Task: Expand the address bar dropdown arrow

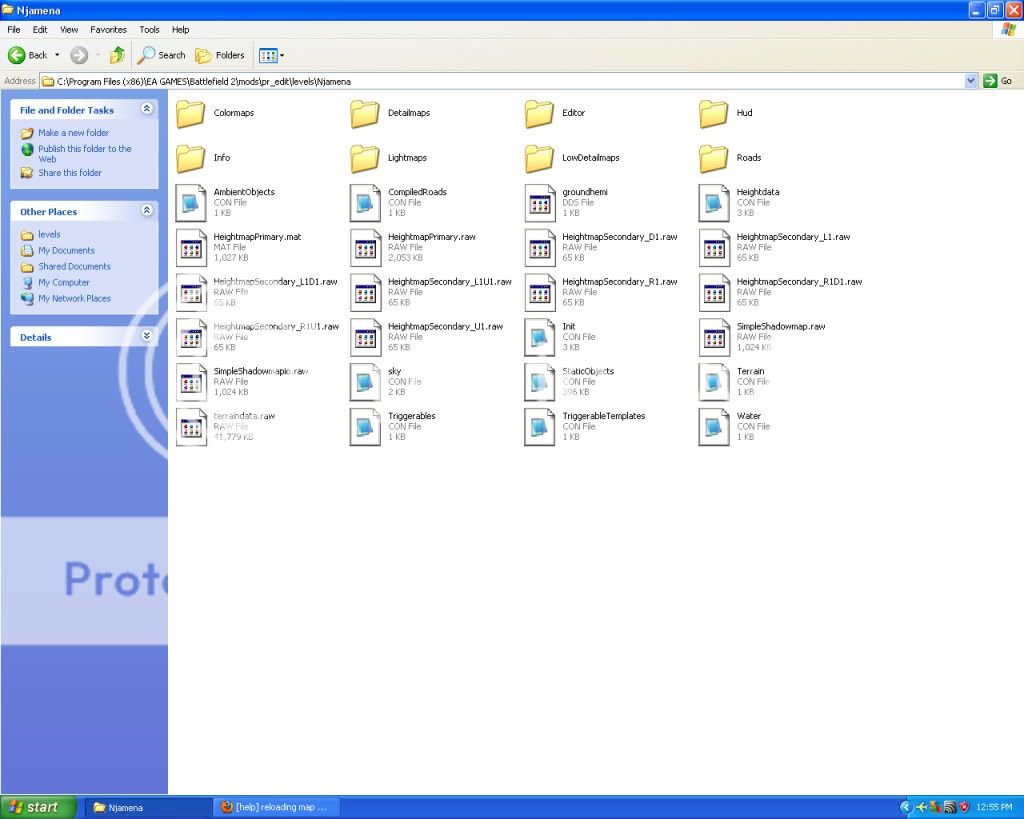Action: pyautogui.click(x=970, y=81)
